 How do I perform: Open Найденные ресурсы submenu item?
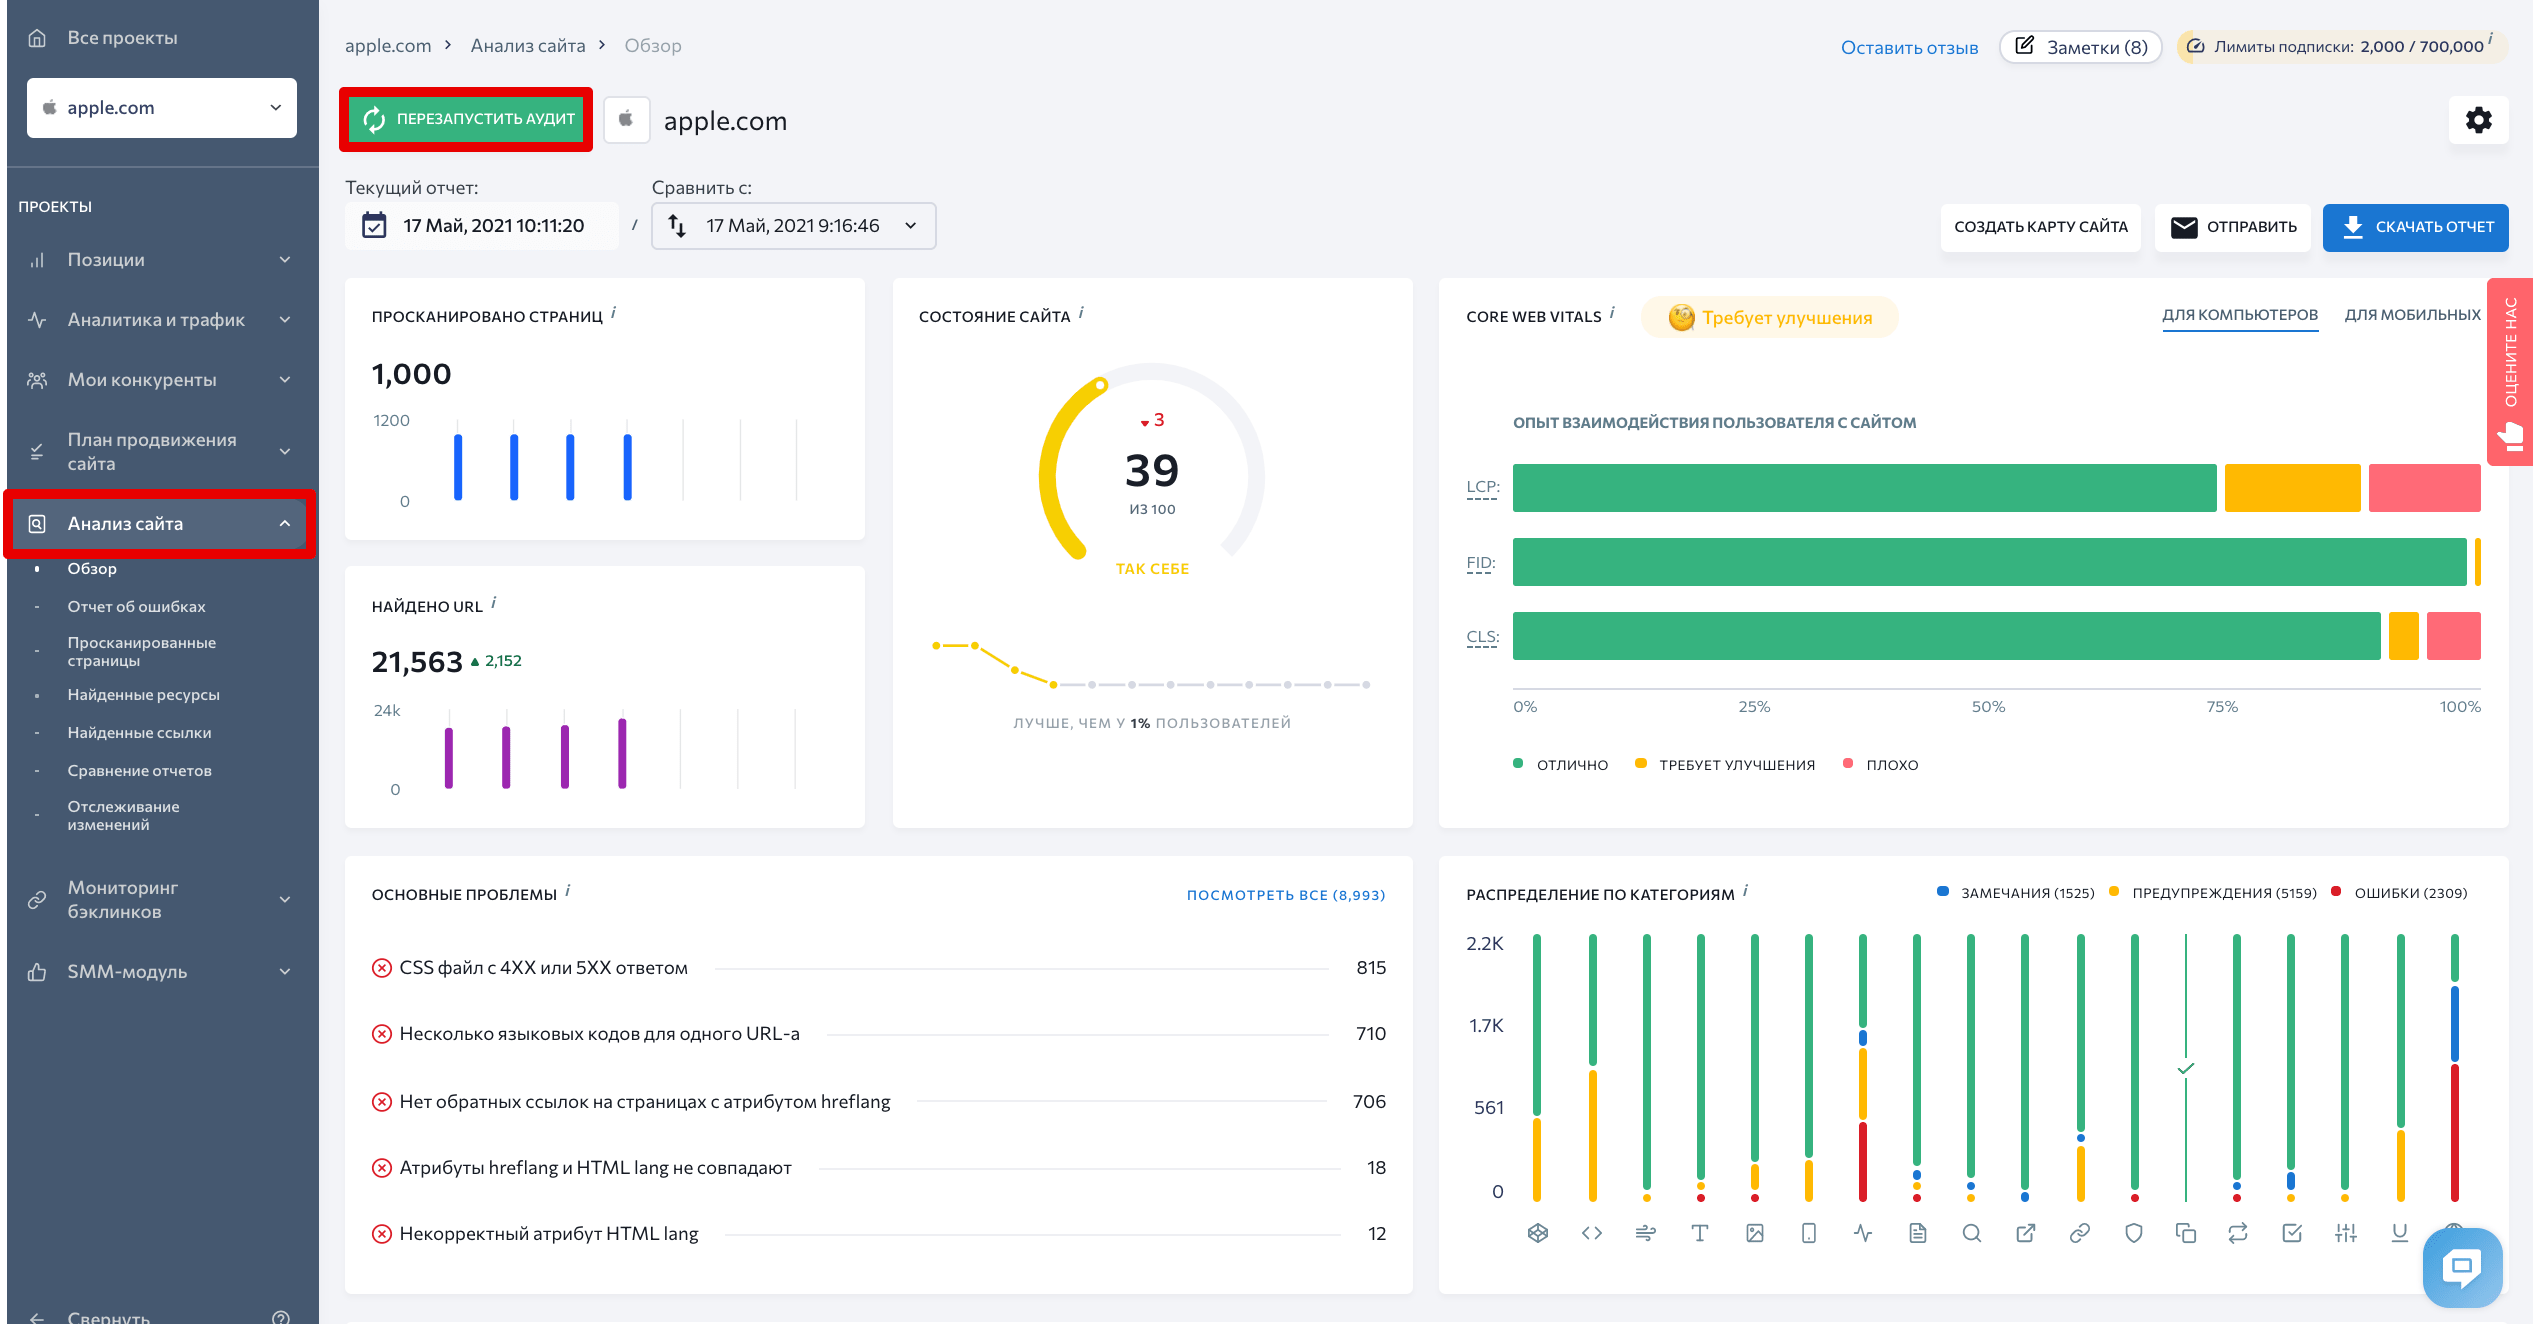click(x=143, y=695)
